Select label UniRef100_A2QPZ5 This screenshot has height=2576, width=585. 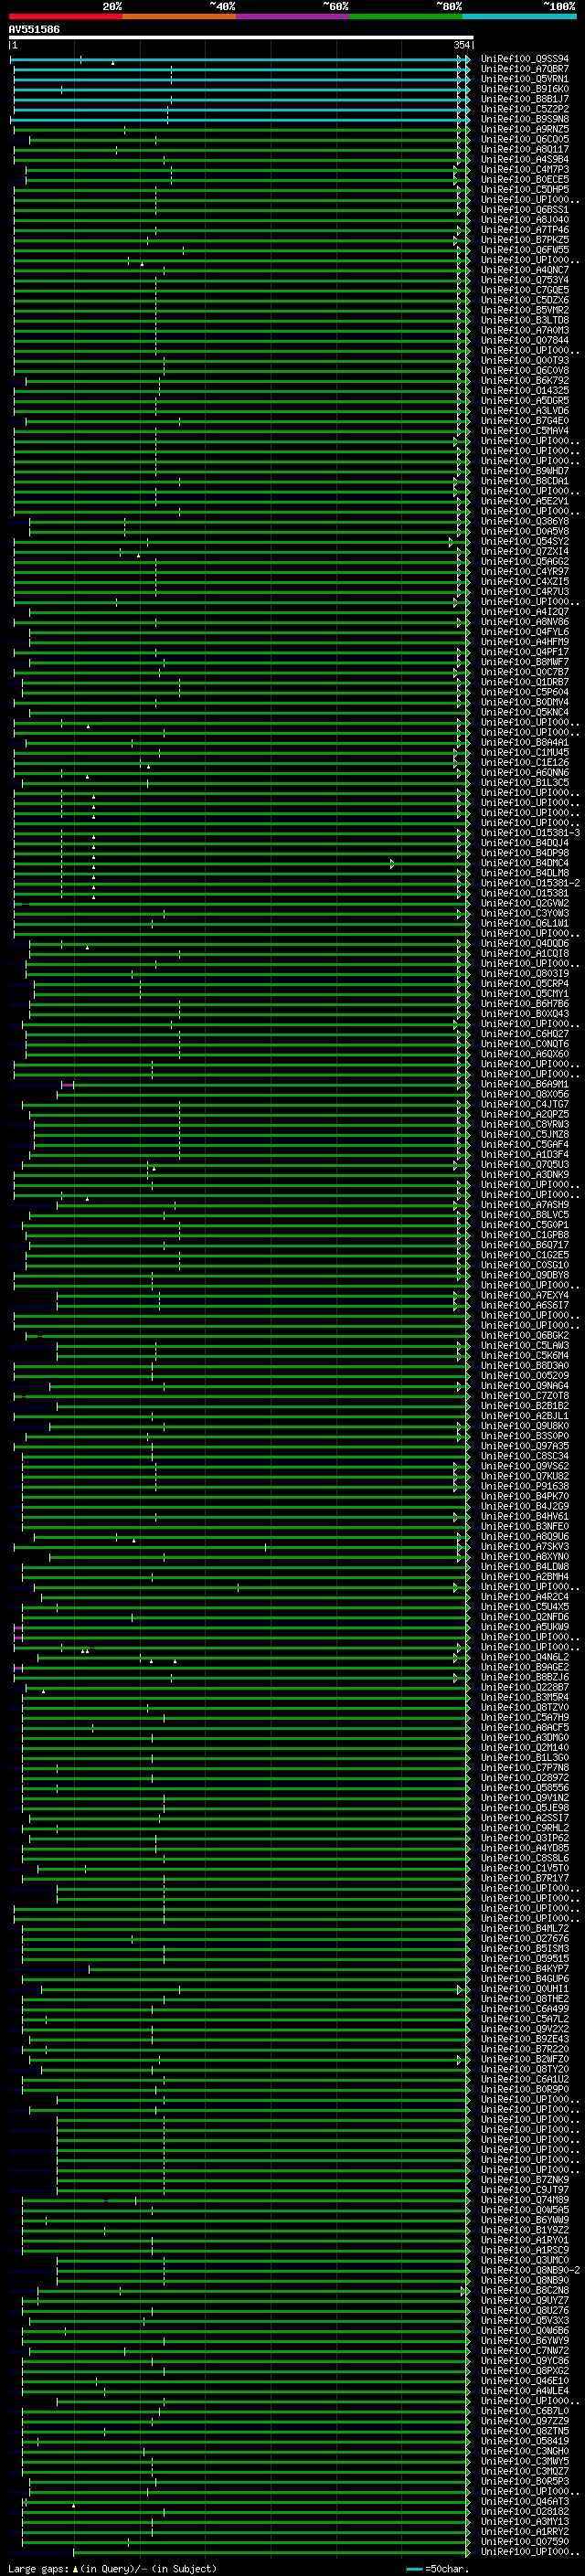525,1114
